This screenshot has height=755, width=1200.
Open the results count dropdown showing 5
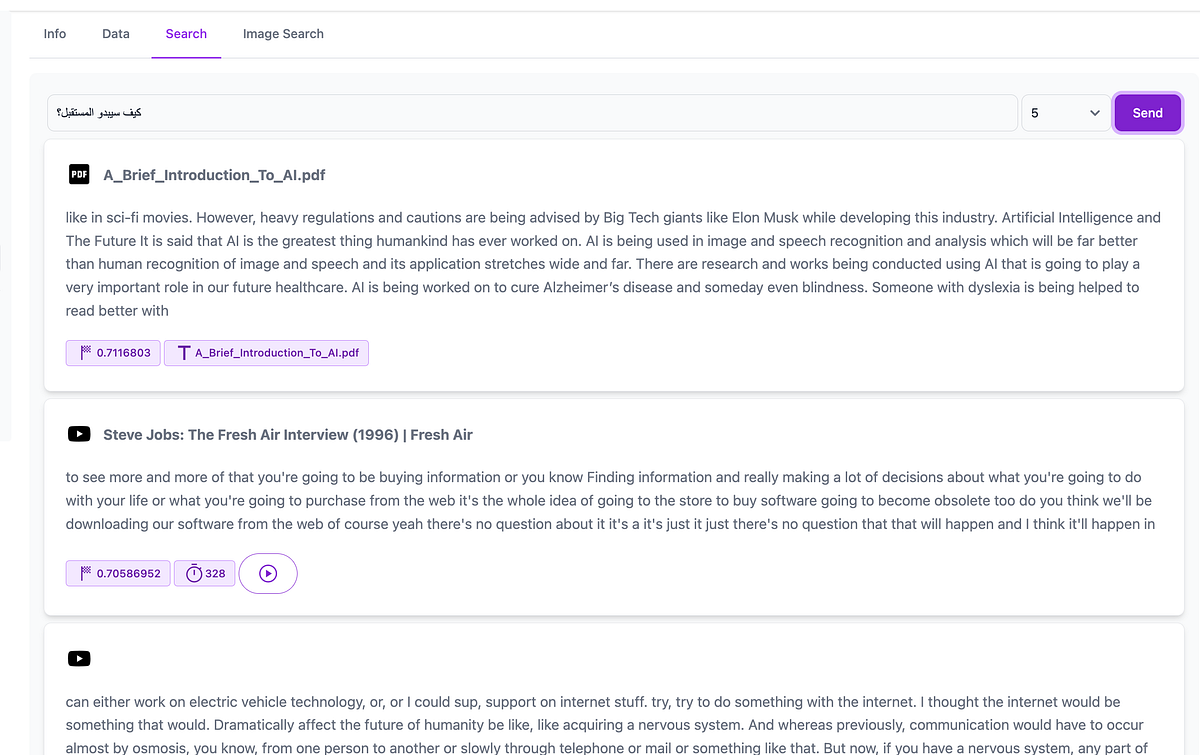point(1064,112)
